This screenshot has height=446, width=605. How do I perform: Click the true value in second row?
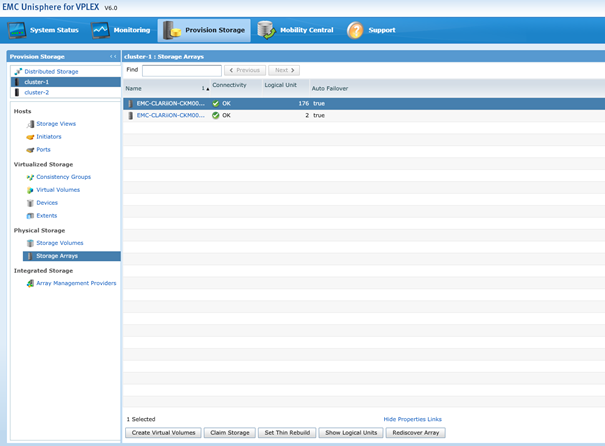pos(319,115)
